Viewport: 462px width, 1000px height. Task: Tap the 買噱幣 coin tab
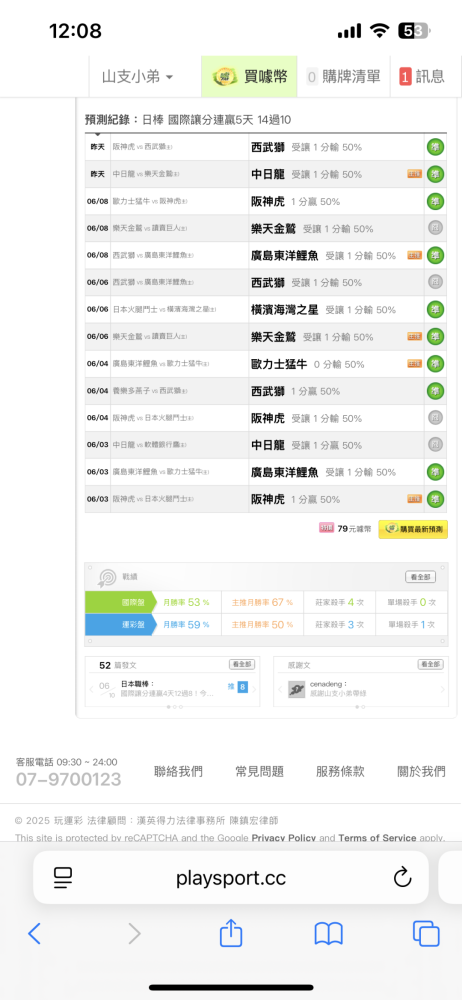pos(250,77)
